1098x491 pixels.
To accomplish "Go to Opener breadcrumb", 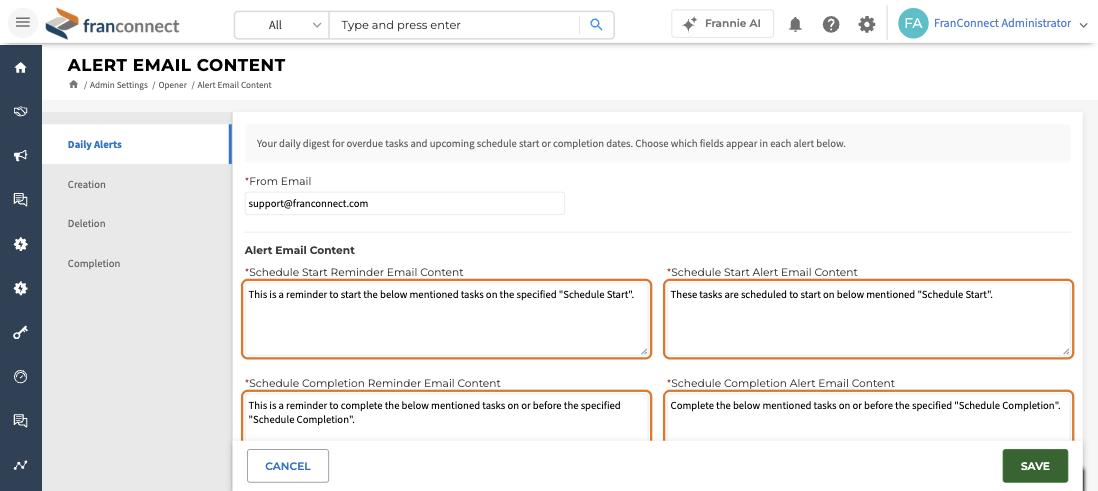I will (x=172, y=85).
